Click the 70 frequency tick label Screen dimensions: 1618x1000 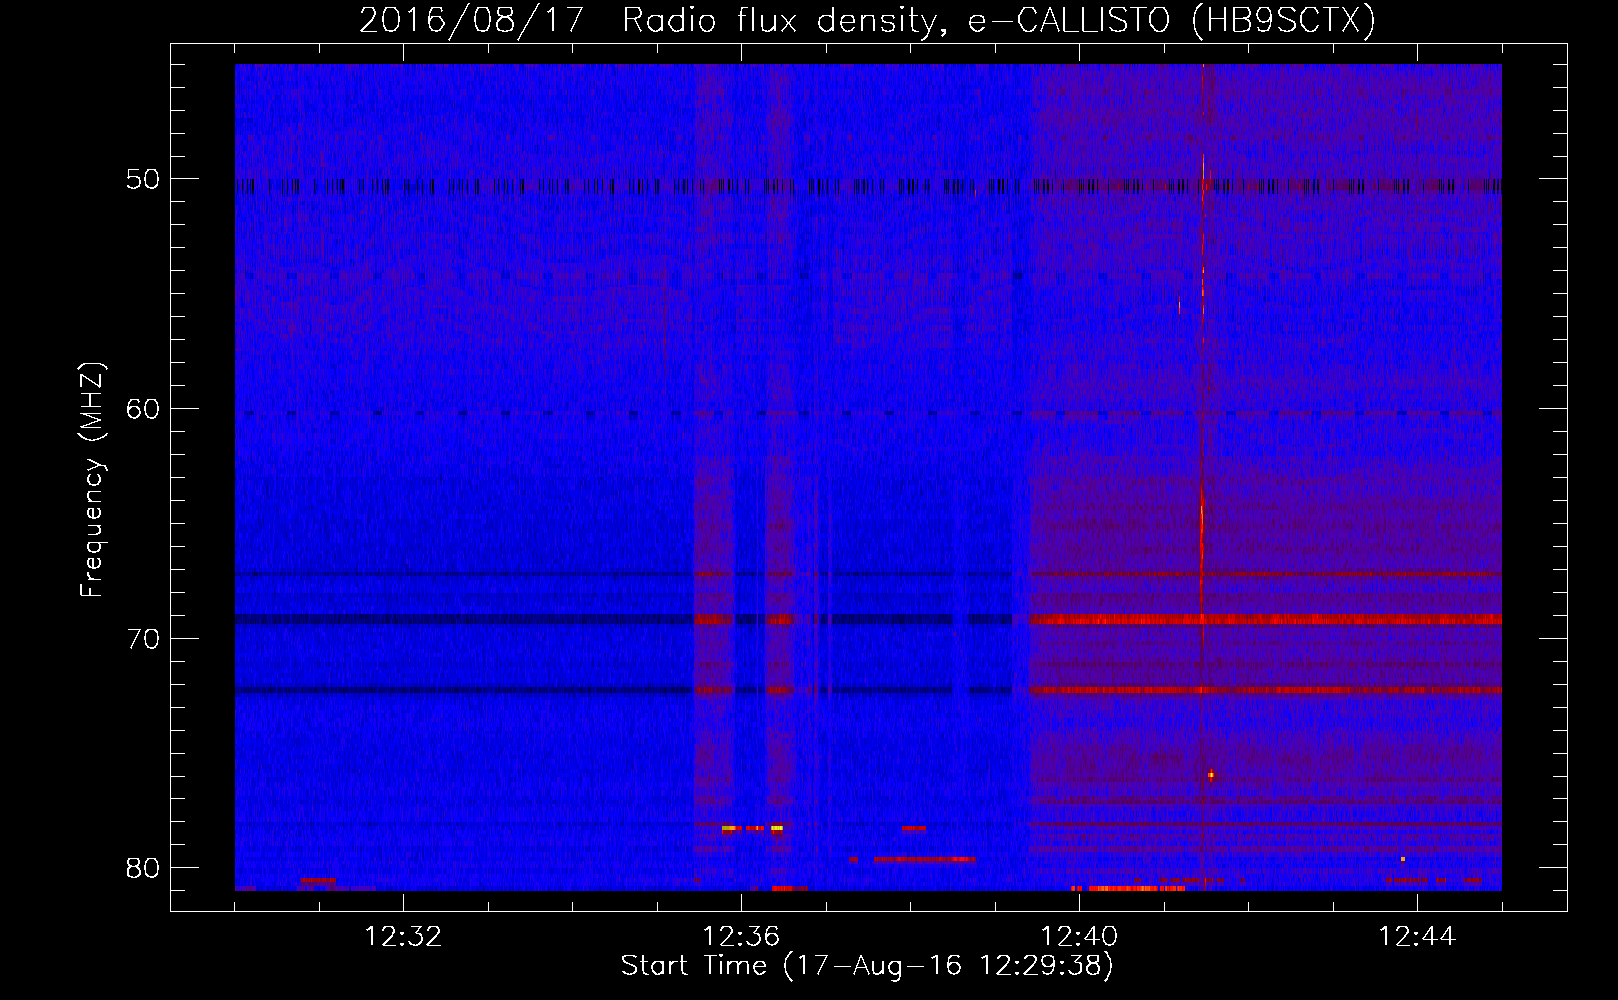click(143, 639)
